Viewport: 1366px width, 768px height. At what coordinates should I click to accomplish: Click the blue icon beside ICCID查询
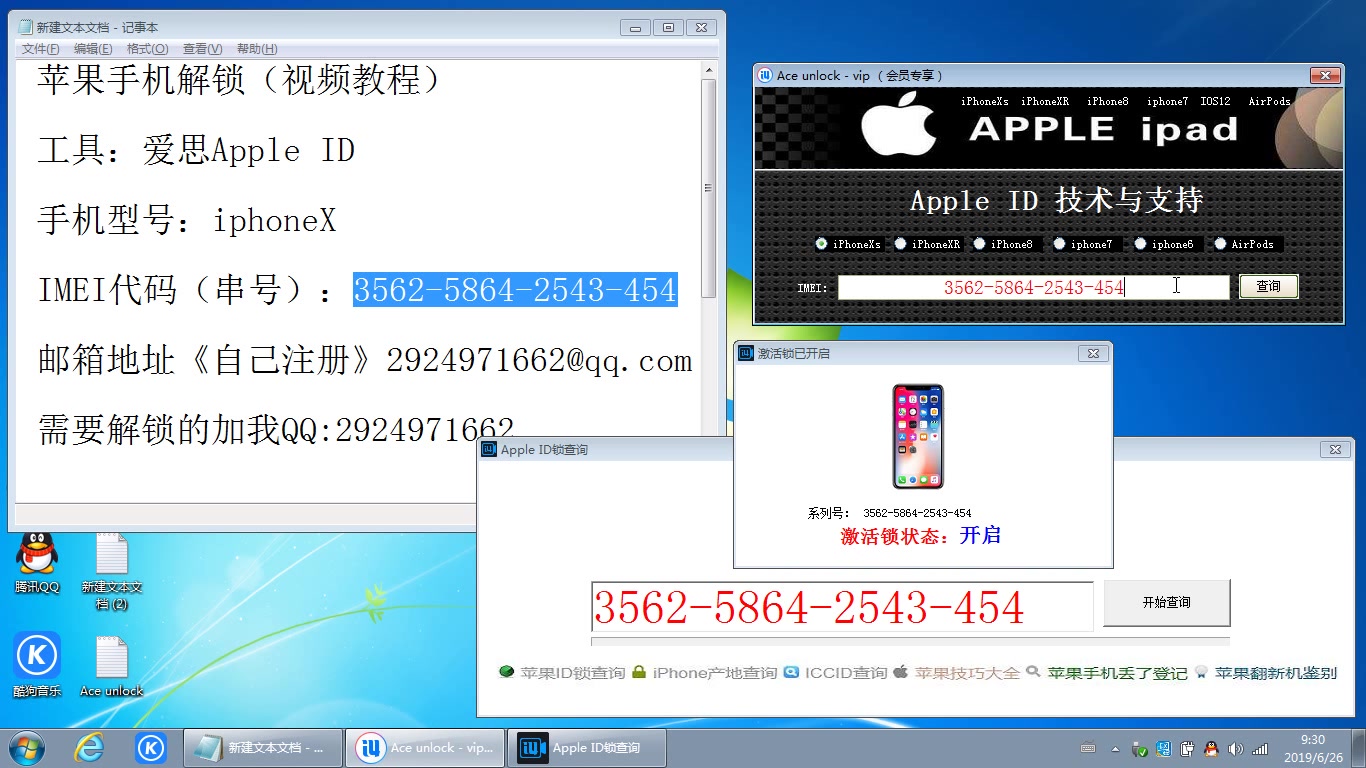[791, 672]
